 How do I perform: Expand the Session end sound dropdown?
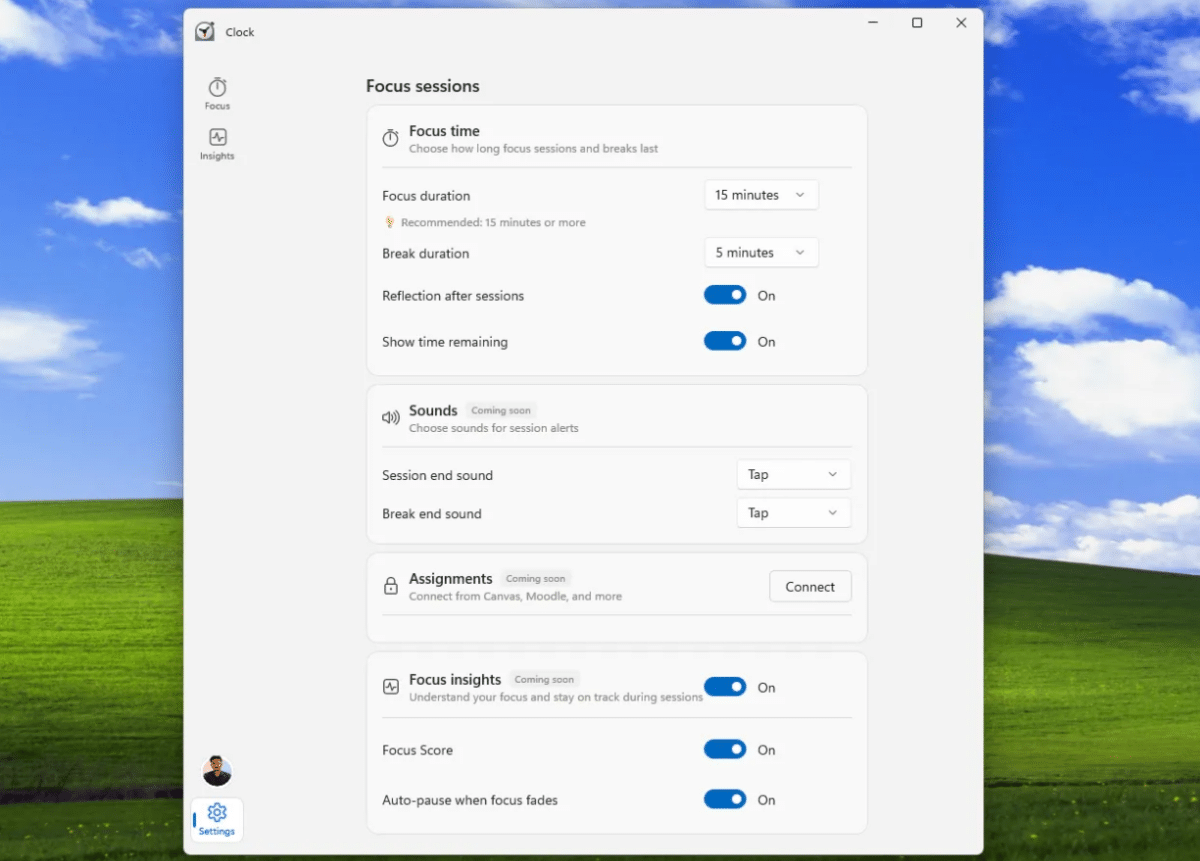pos(793,475)
